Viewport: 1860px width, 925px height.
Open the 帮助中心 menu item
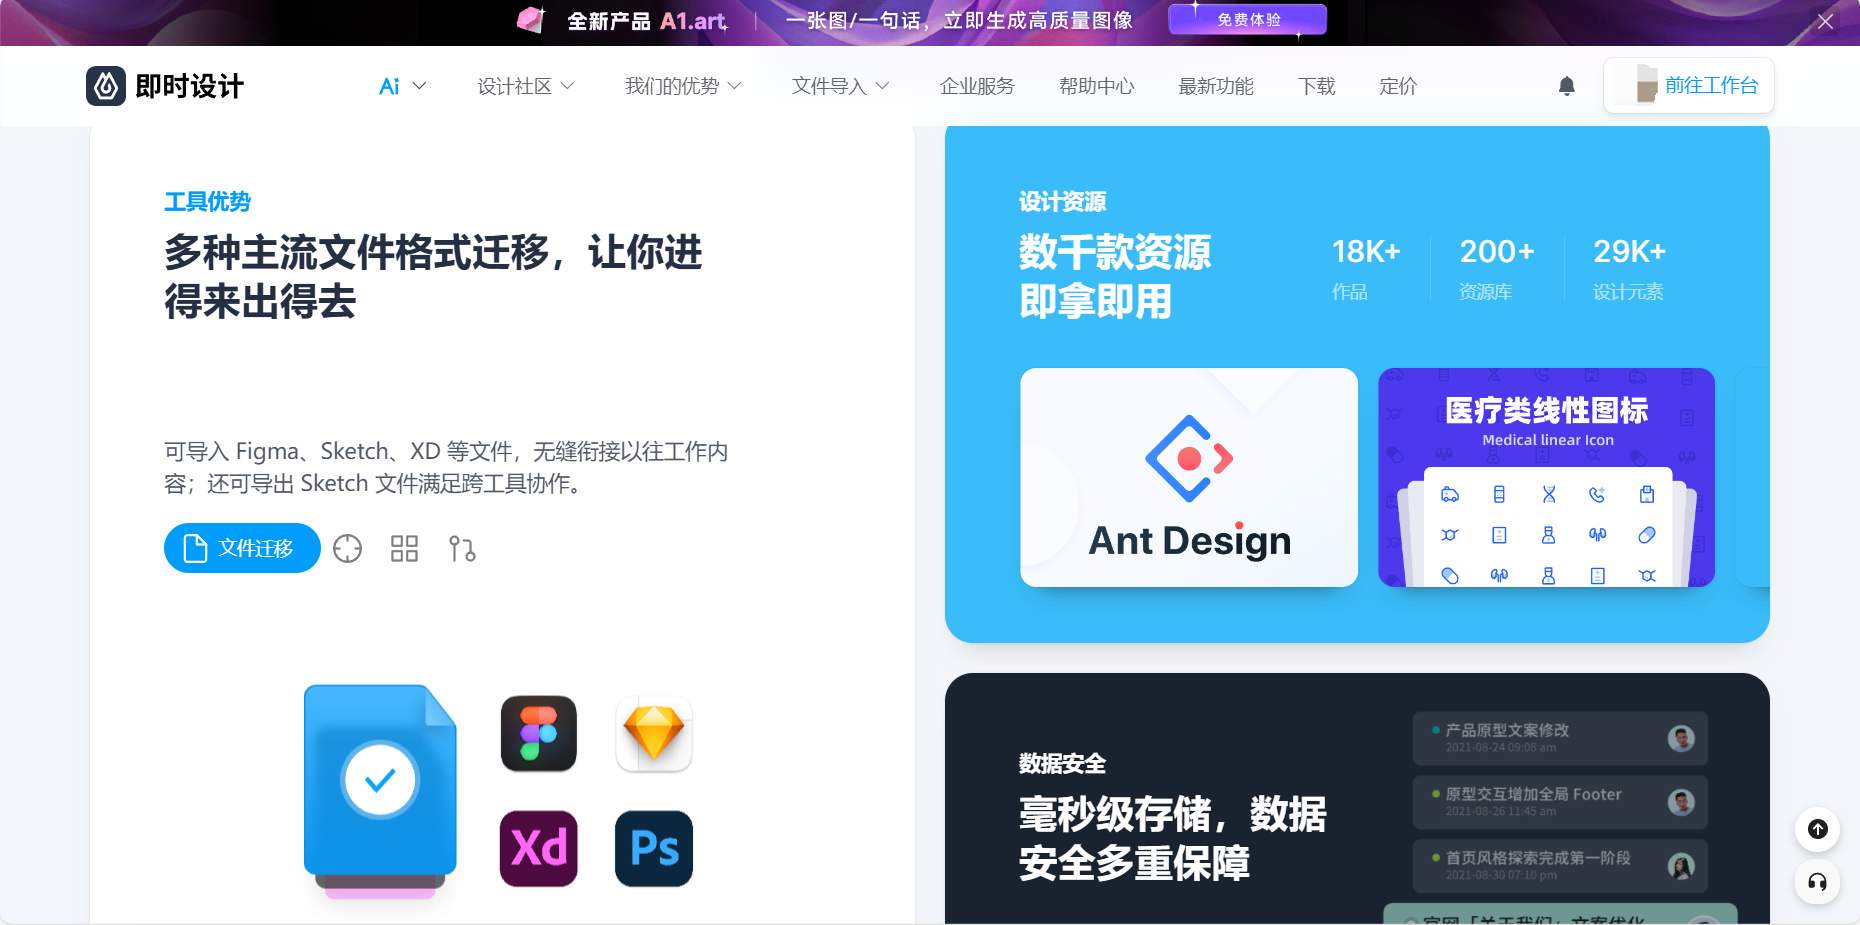1097,86
